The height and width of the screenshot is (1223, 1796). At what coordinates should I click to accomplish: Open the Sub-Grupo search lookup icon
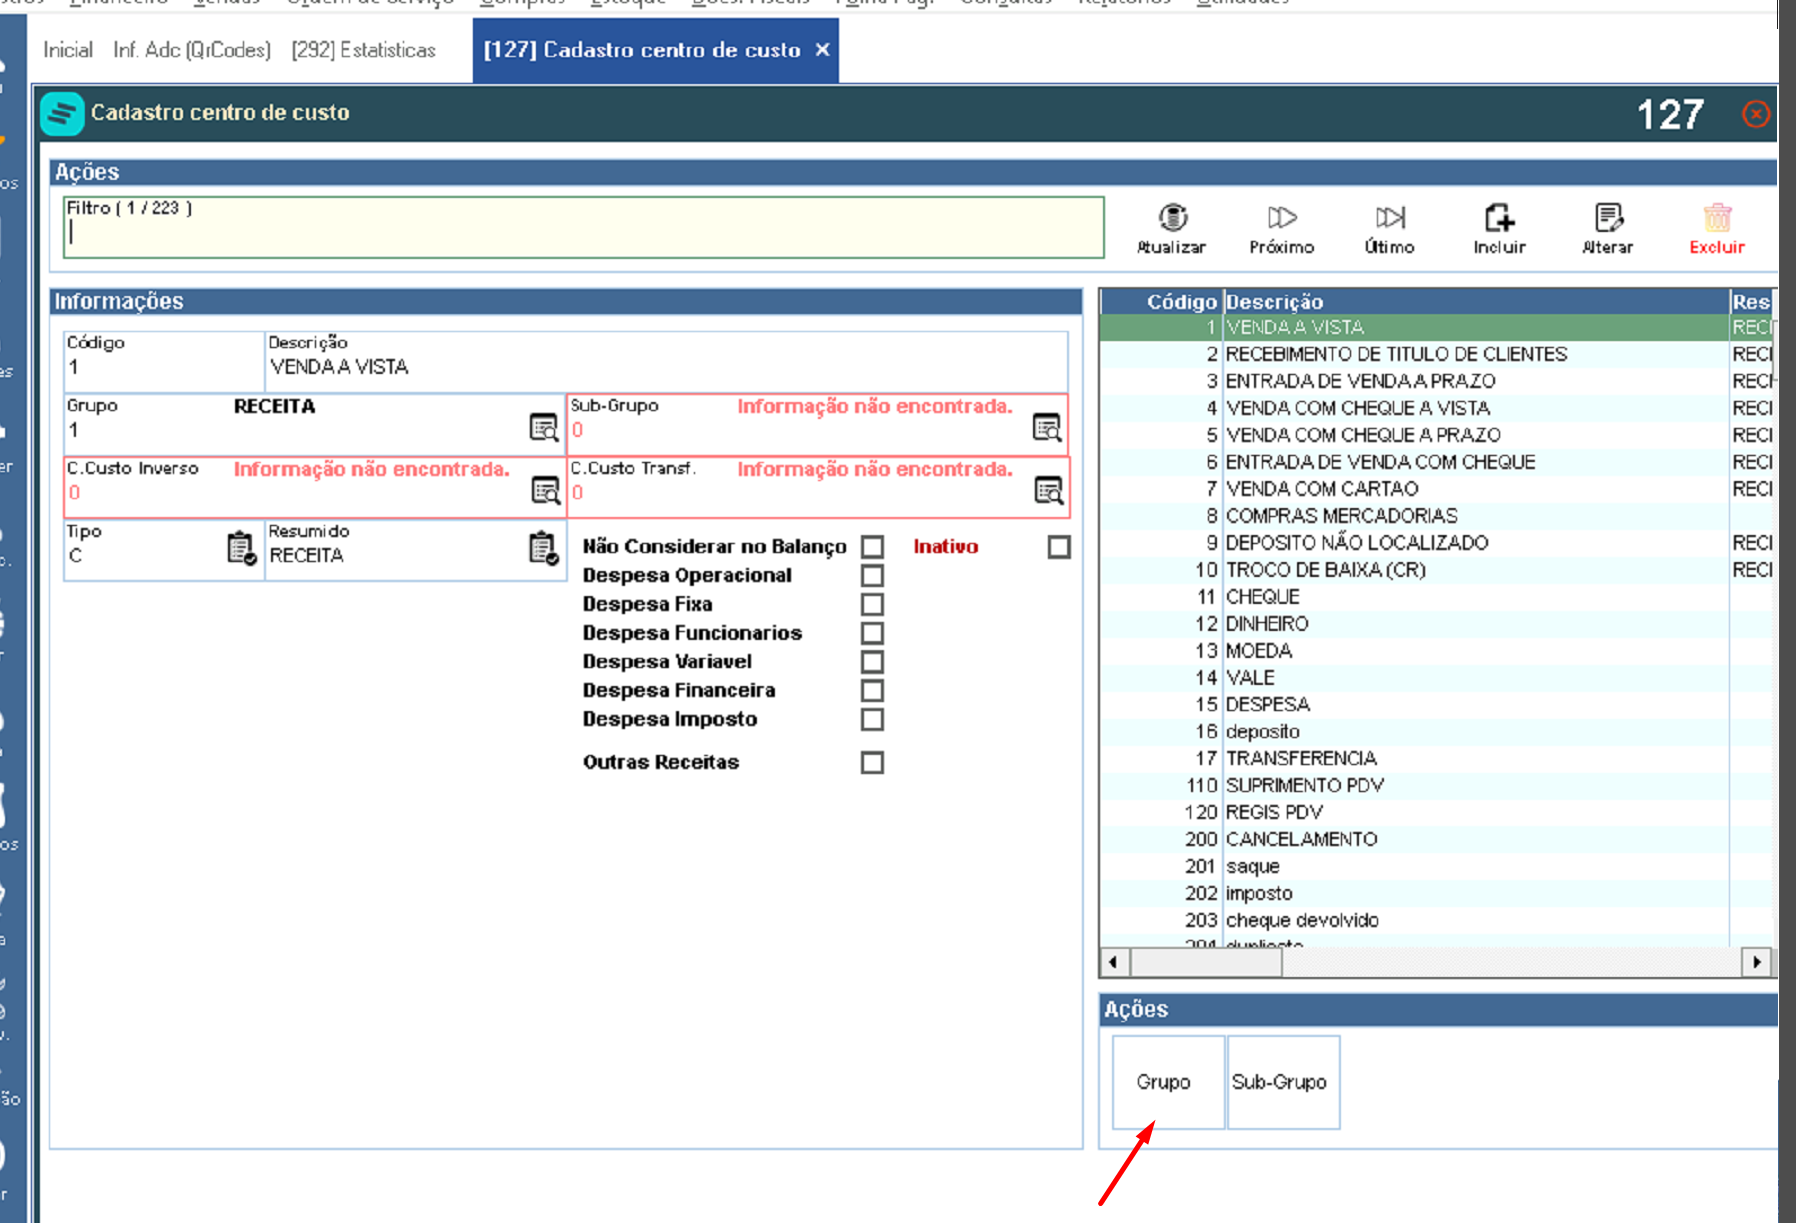coord(1047,428)
